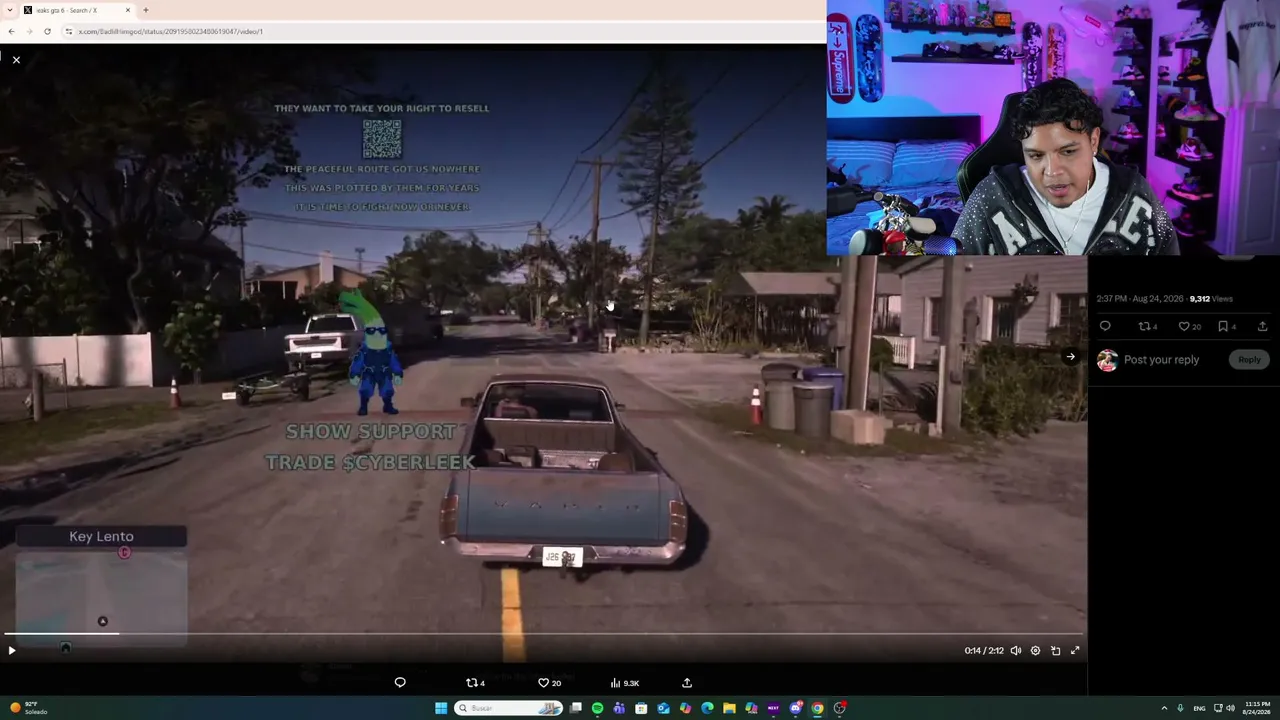The width and height of the screenshot is (1280, 720).
Task: Click the taskbar search box
Action: pos(508,708)
